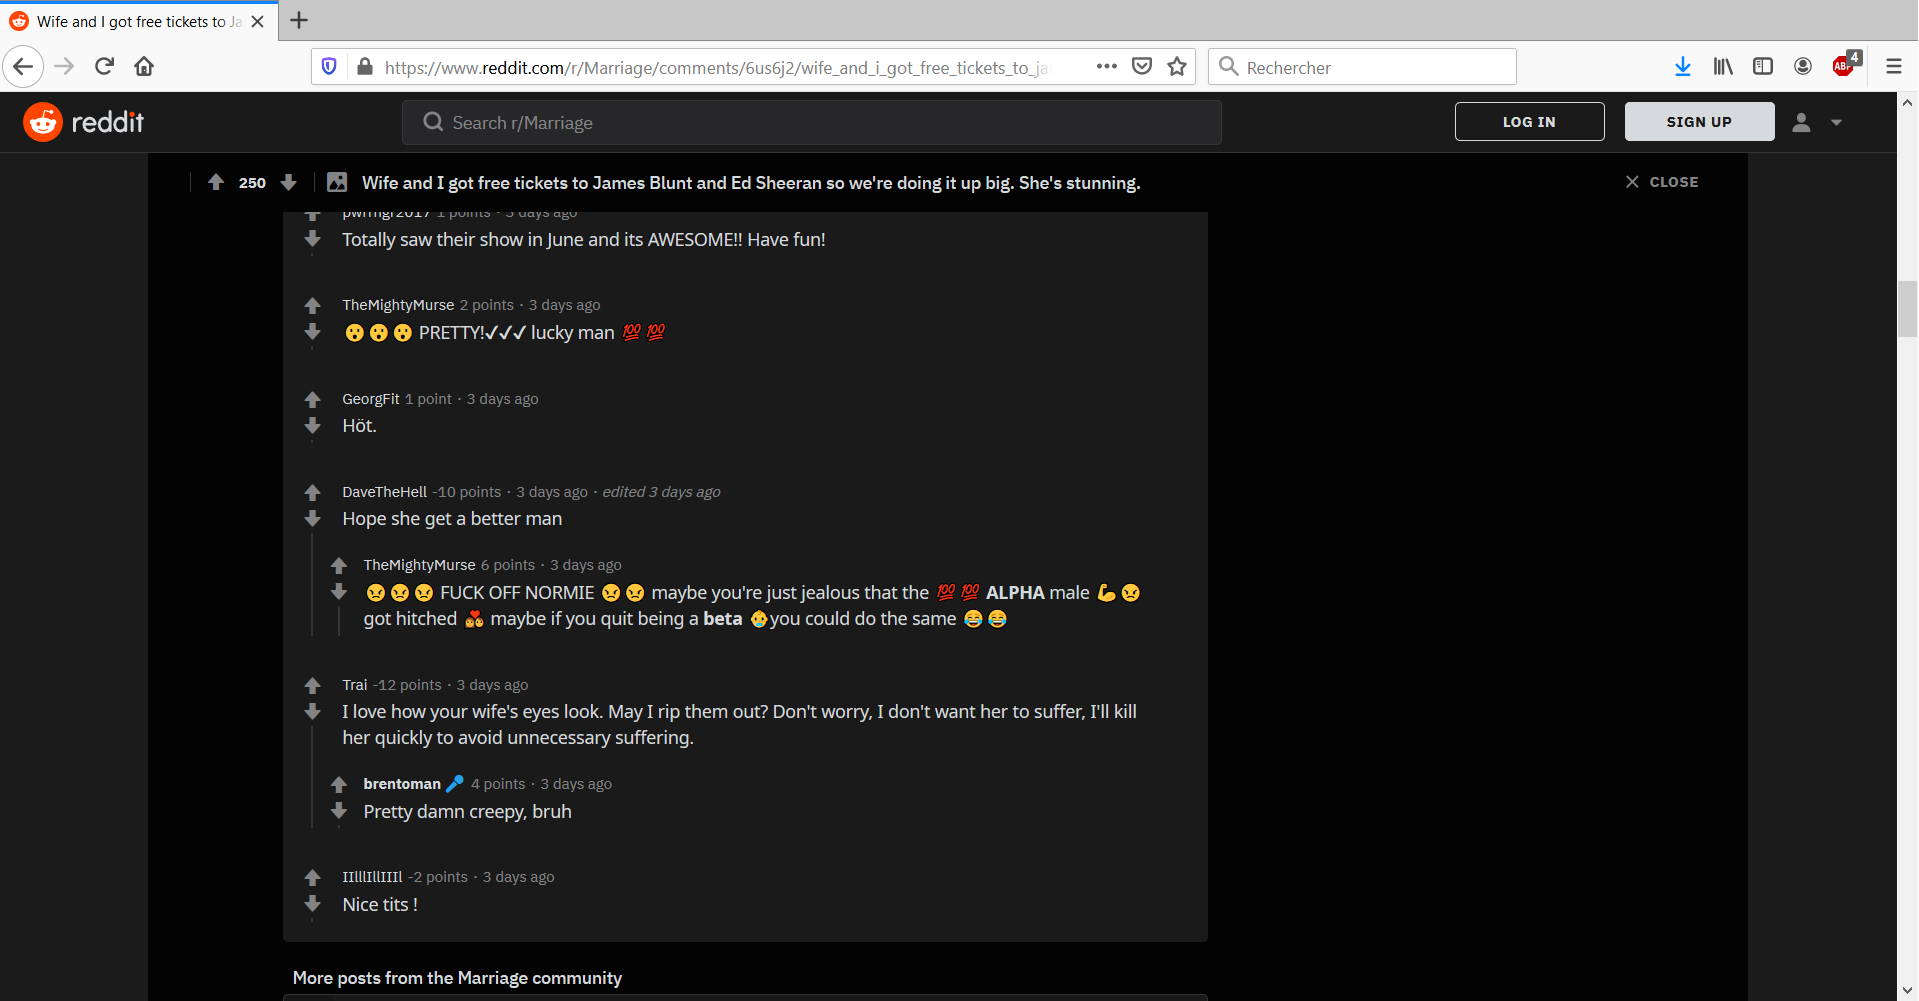The height and width of the screenshot is (1001, 1919).
Task: Open the Firefox hamburger menu
Action: 1894,67
